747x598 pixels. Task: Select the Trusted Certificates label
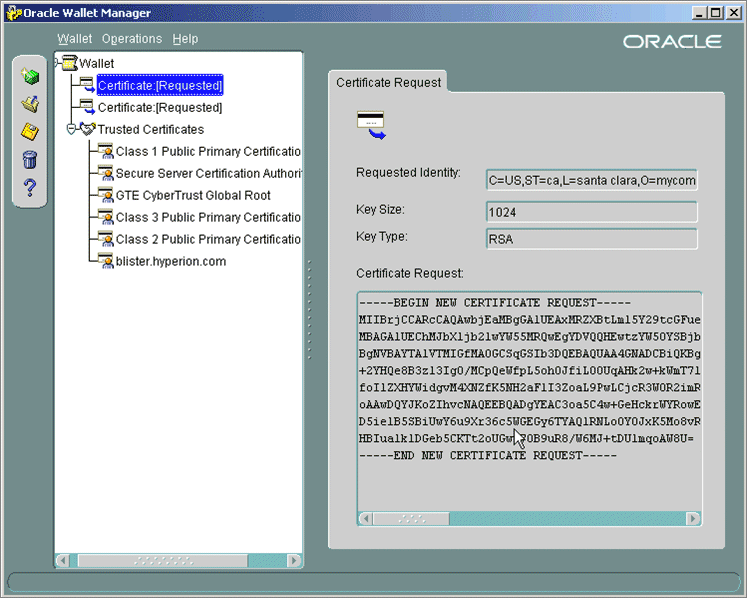click(151, 130)
